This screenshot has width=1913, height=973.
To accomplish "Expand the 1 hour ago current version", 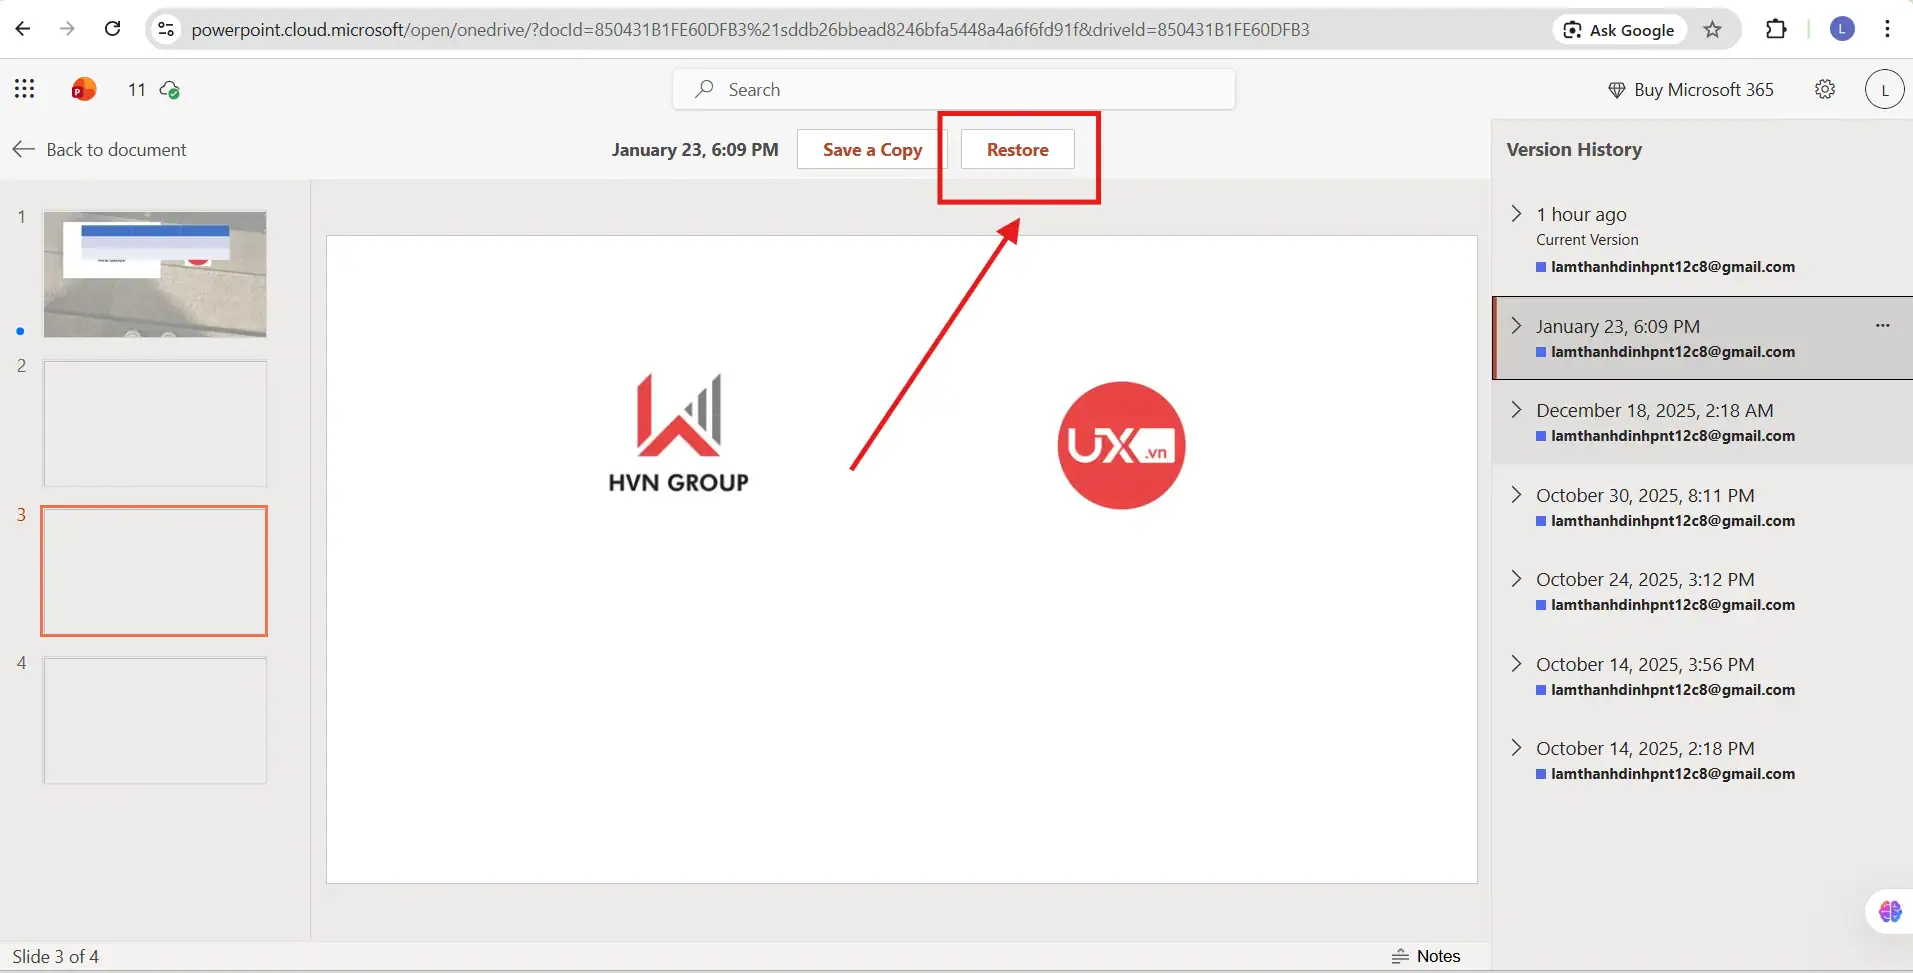I will (1516, 214).
